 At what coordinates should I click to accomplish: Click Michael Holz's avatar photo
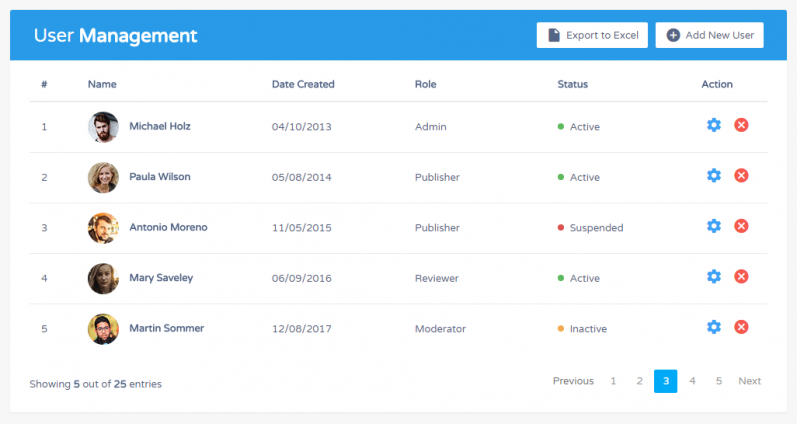103,127
